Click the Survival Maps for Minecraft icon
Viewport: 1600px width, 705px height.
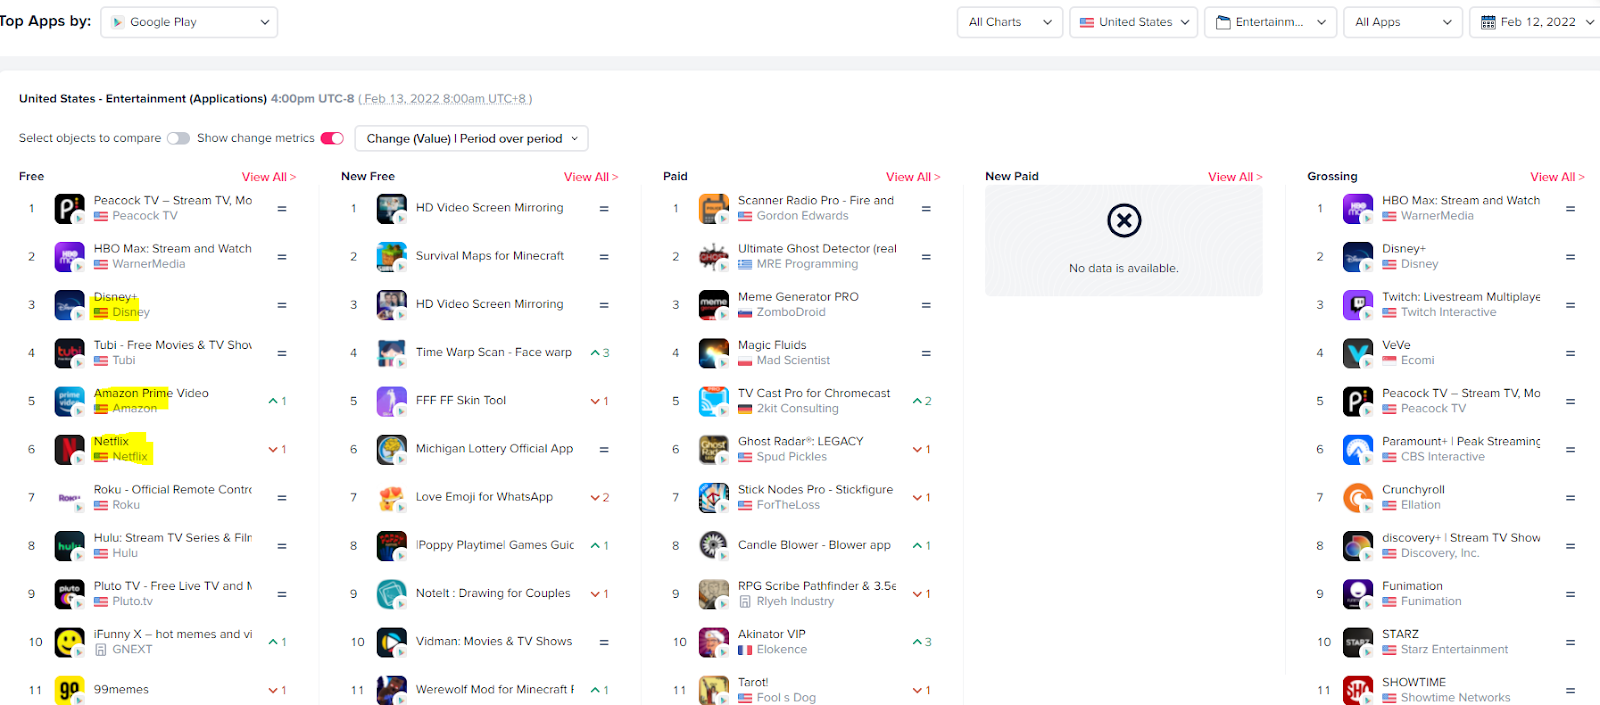pos(391,256)
